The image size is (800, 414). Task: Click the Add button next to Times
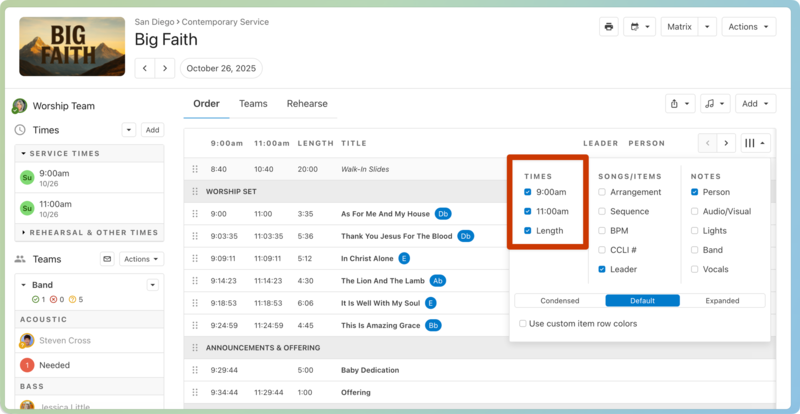click(x=152, y=130)
